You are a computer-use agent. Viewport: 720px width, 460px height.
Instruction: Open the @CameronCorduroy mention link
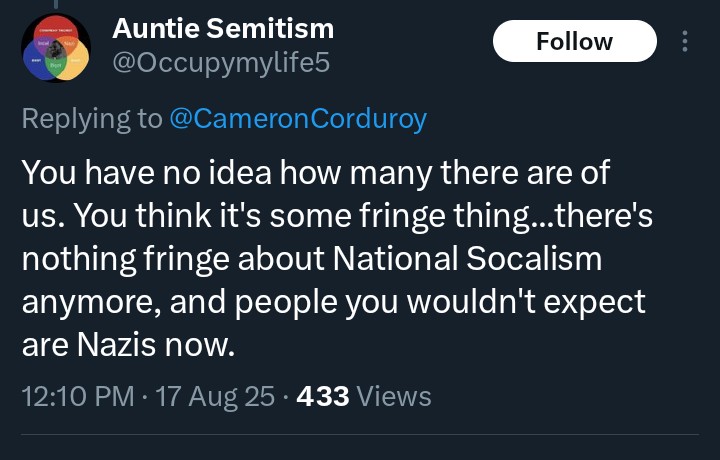[298, 118]
